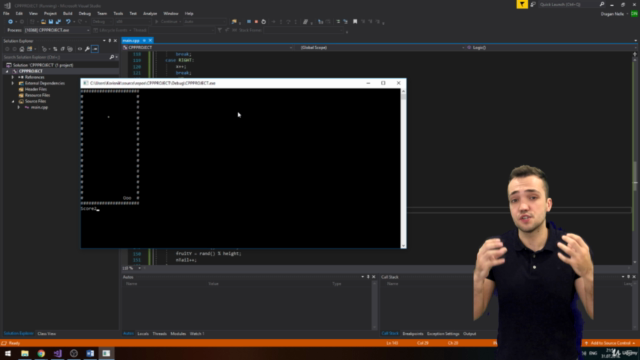Click the Save All toolbar icon

(58, 22)
